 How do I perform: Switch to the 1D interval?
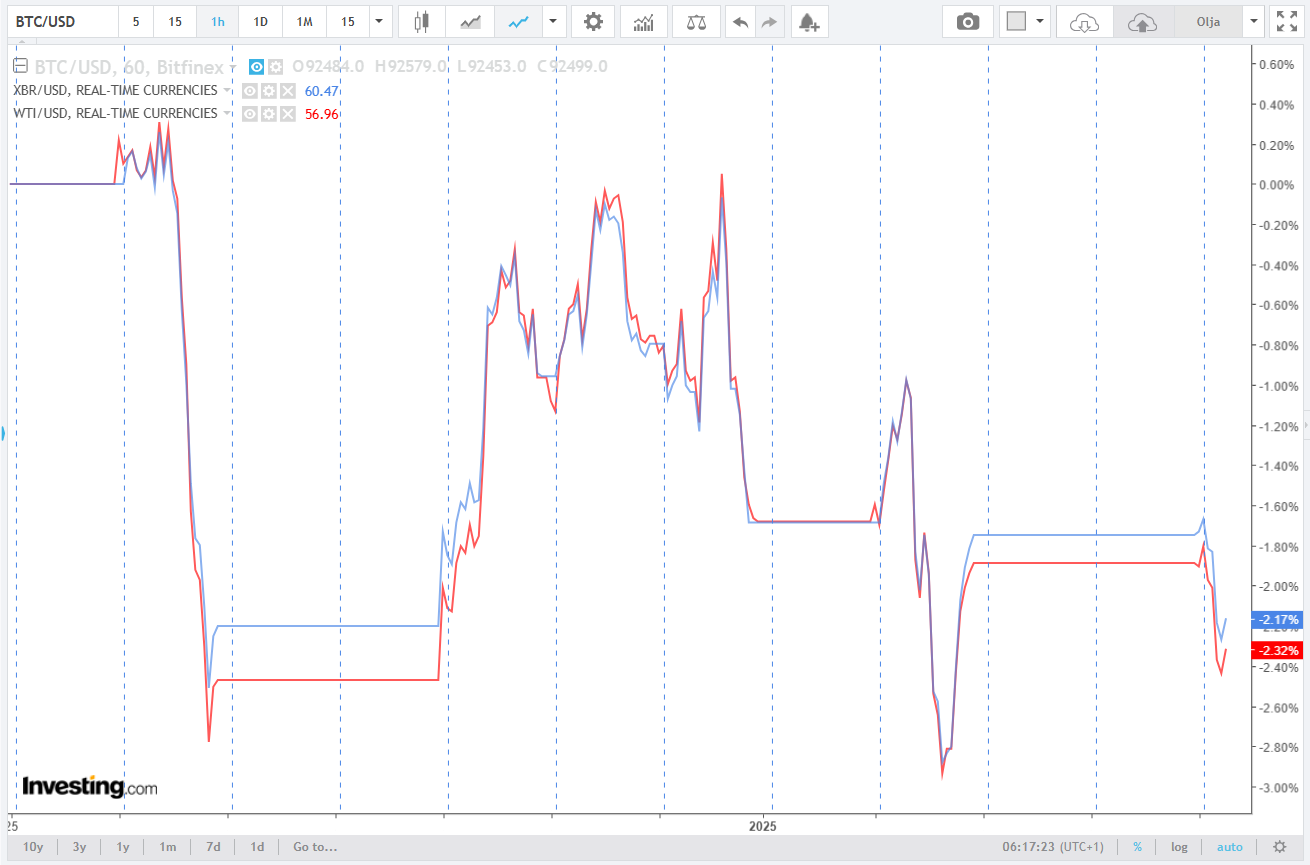tap(260, 21)
